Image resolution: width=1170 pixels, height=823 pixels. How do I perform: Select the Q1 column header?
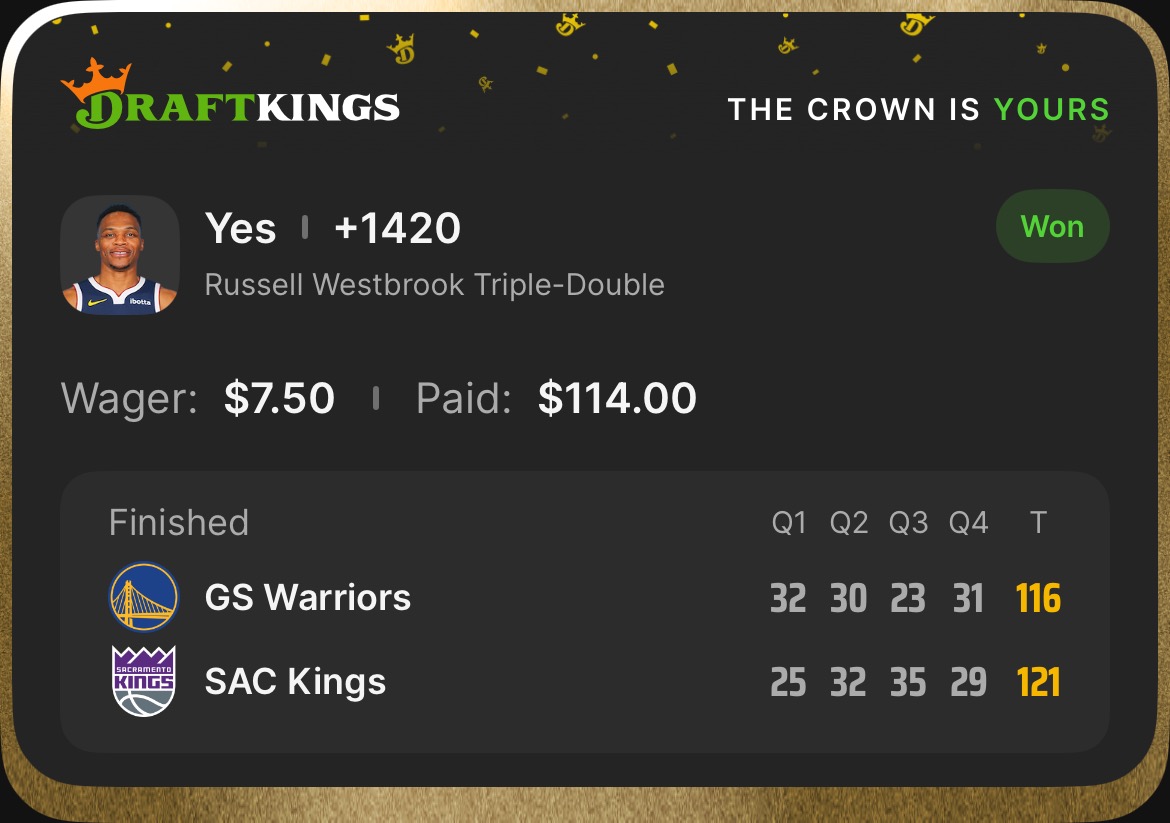point(789,523)
